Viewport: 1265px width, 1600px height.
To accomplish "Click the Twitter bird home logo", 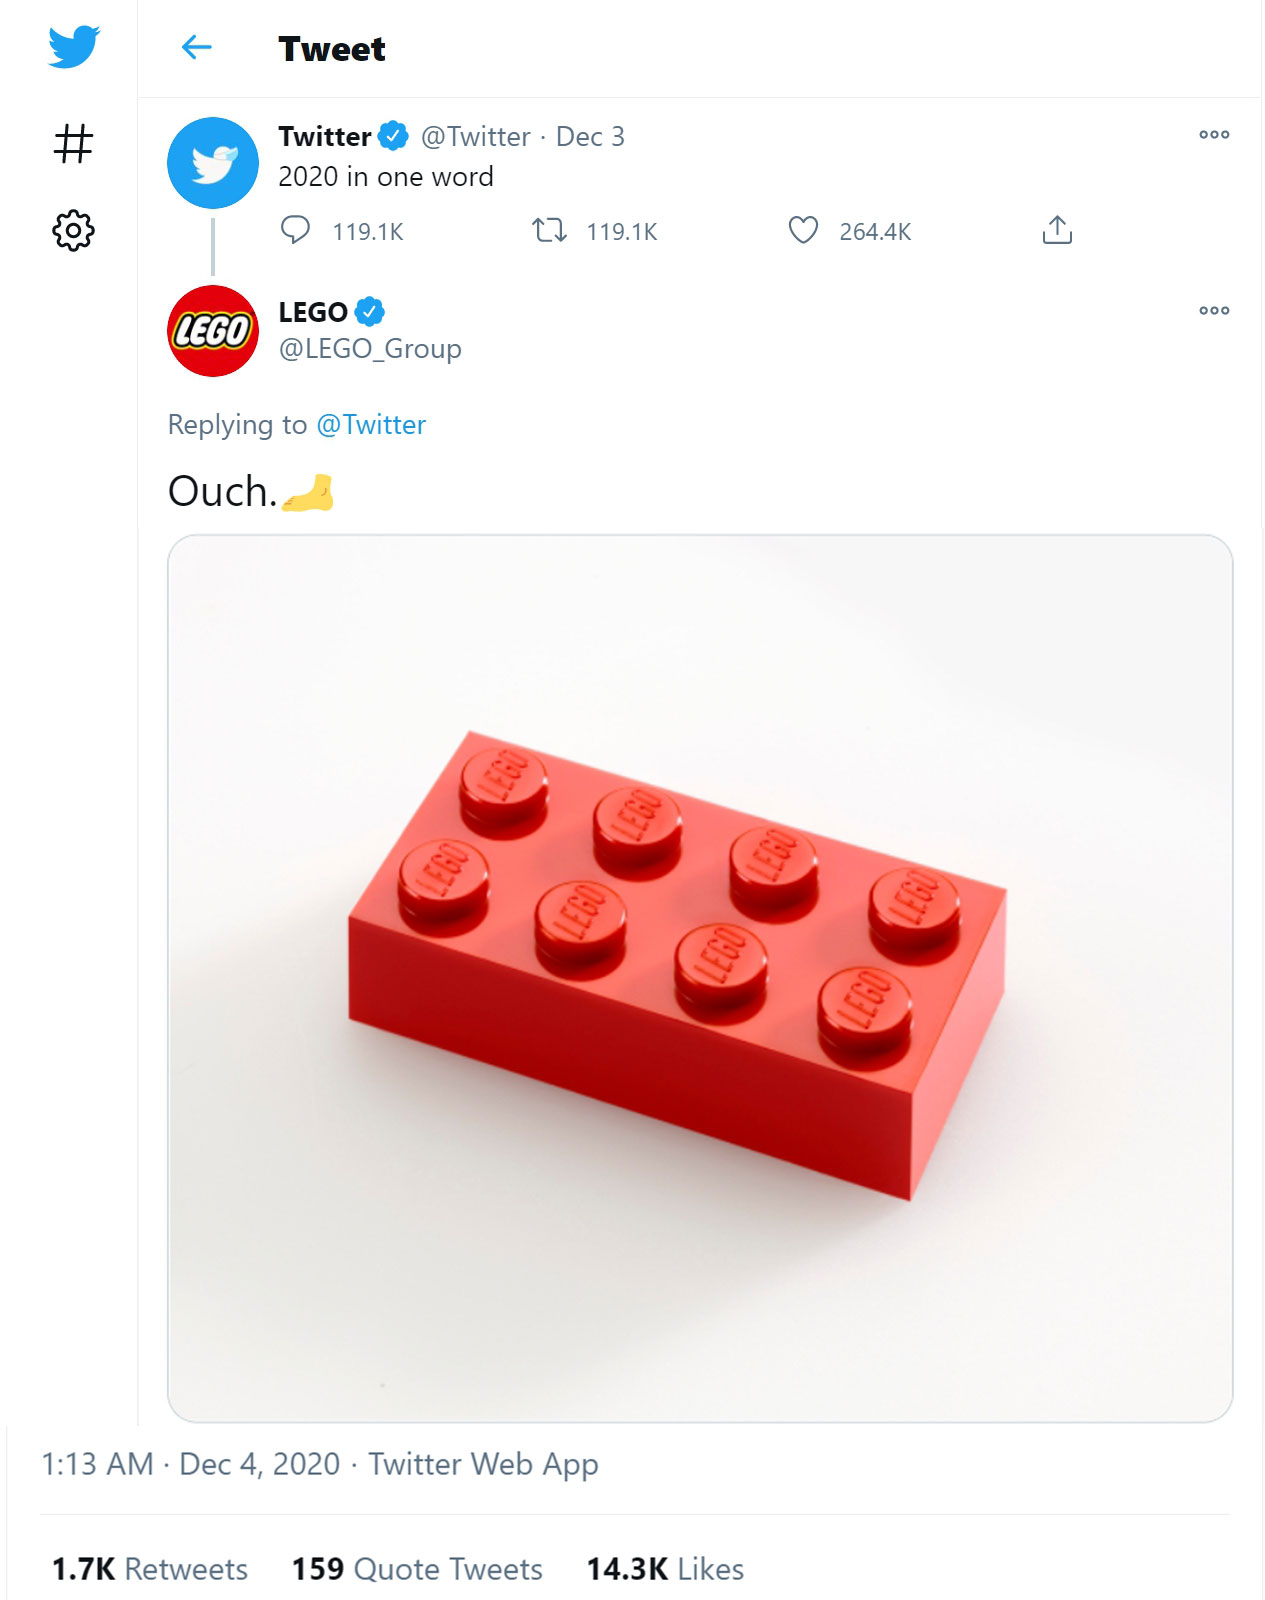I will pos(74,47).
